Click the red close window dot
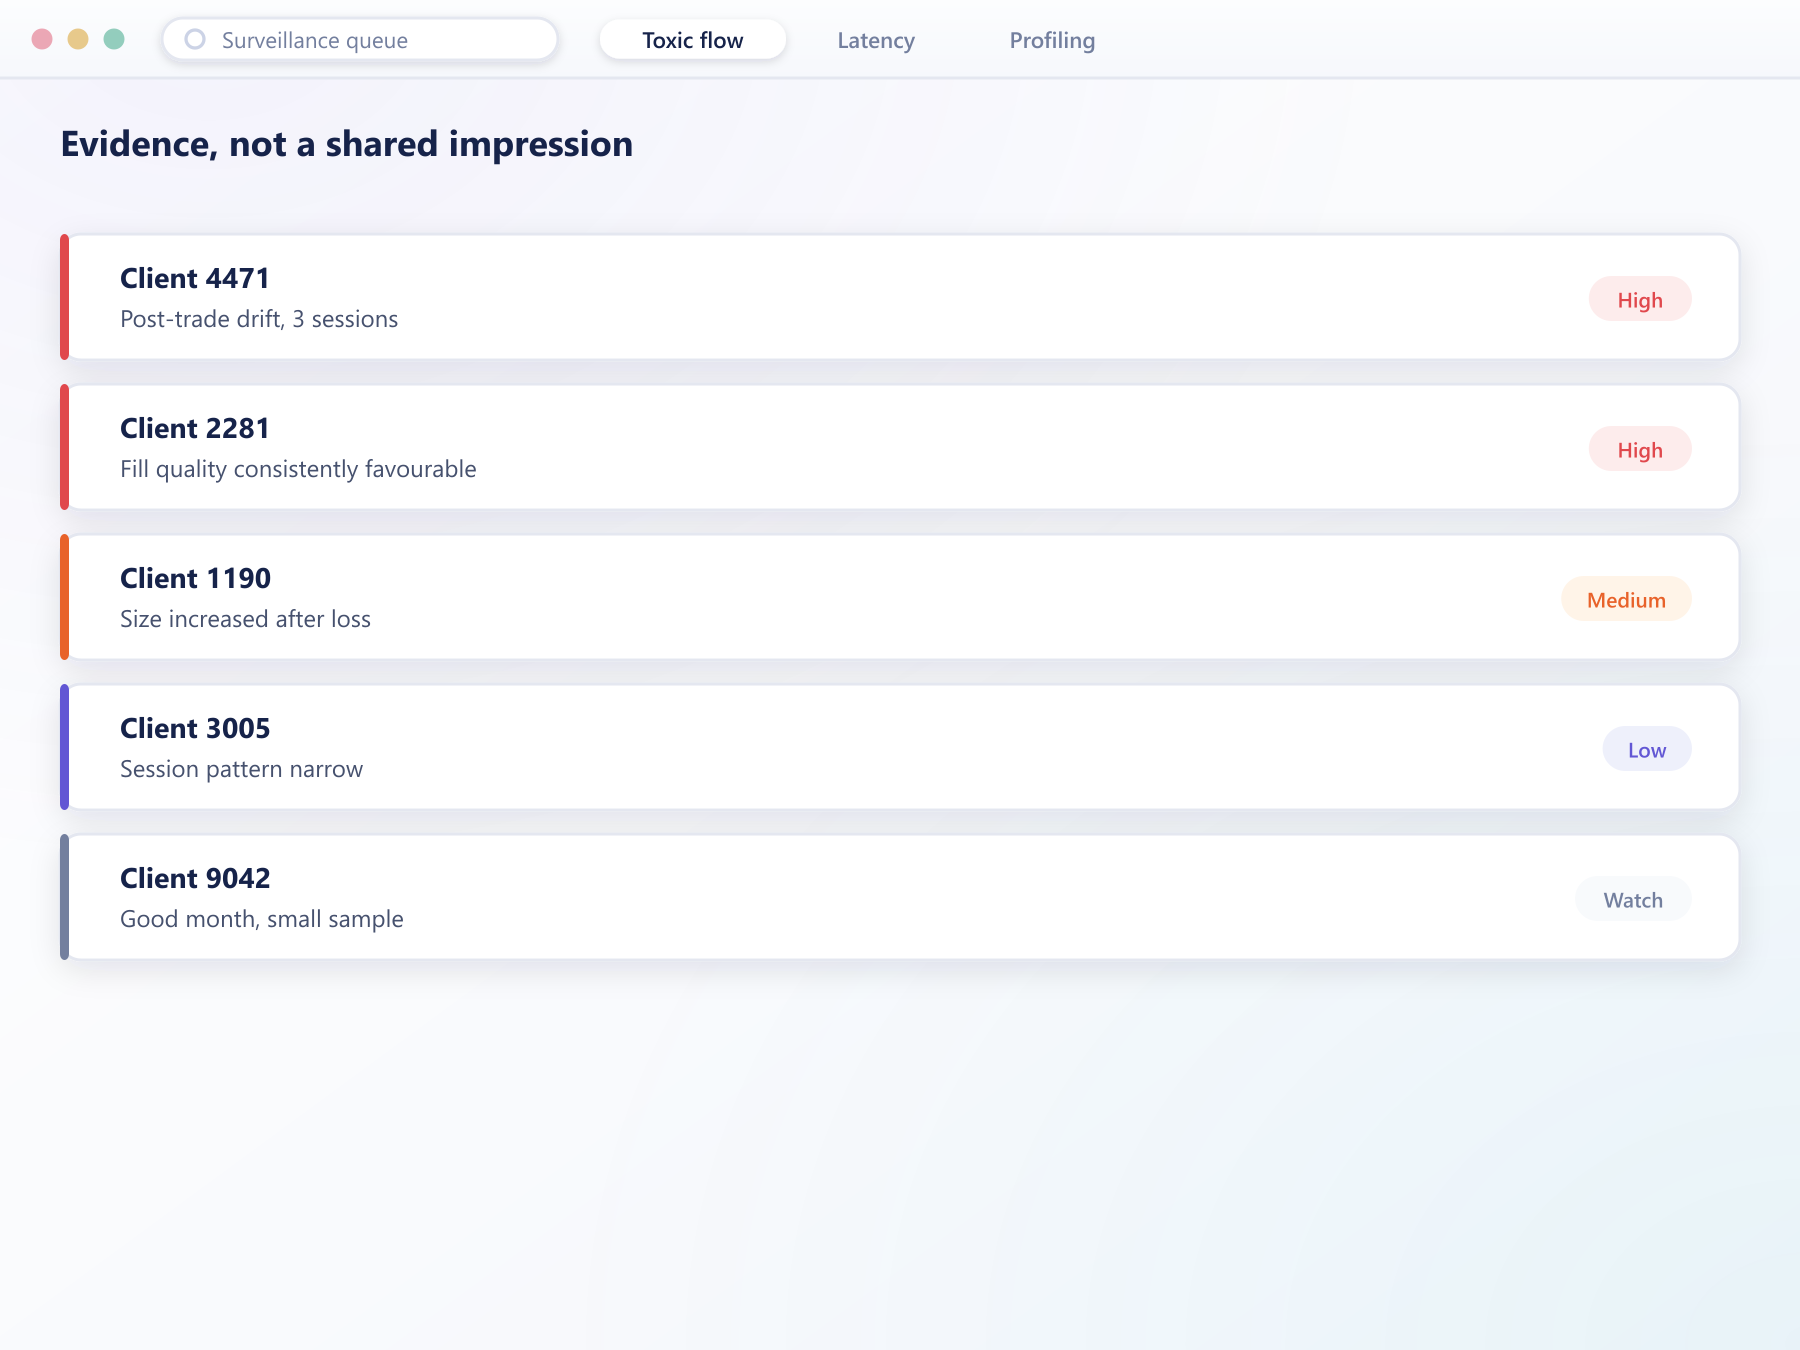Image resolution: width=1800 pixels, height=1350 pixels. coord(42,39)
